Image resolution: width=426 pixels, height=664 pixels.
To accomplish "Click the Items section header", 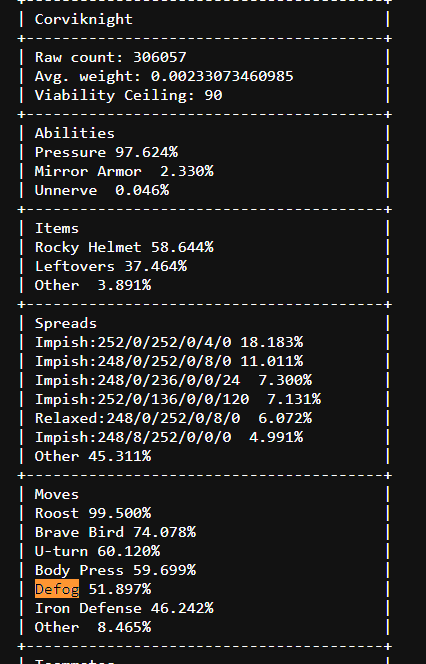I will point(57,228).
